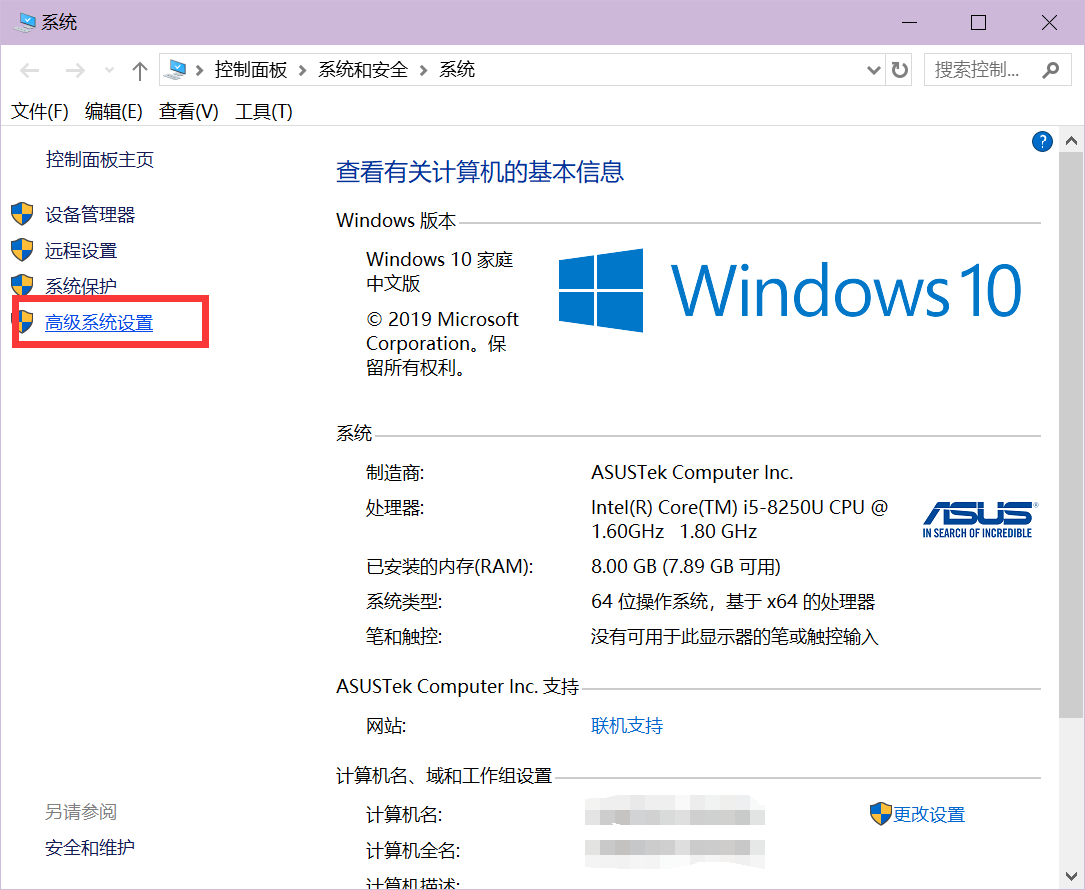Screen dimensions: 1085x890
Task: Open address bar history dropdown
Action: tap(873, 70)
